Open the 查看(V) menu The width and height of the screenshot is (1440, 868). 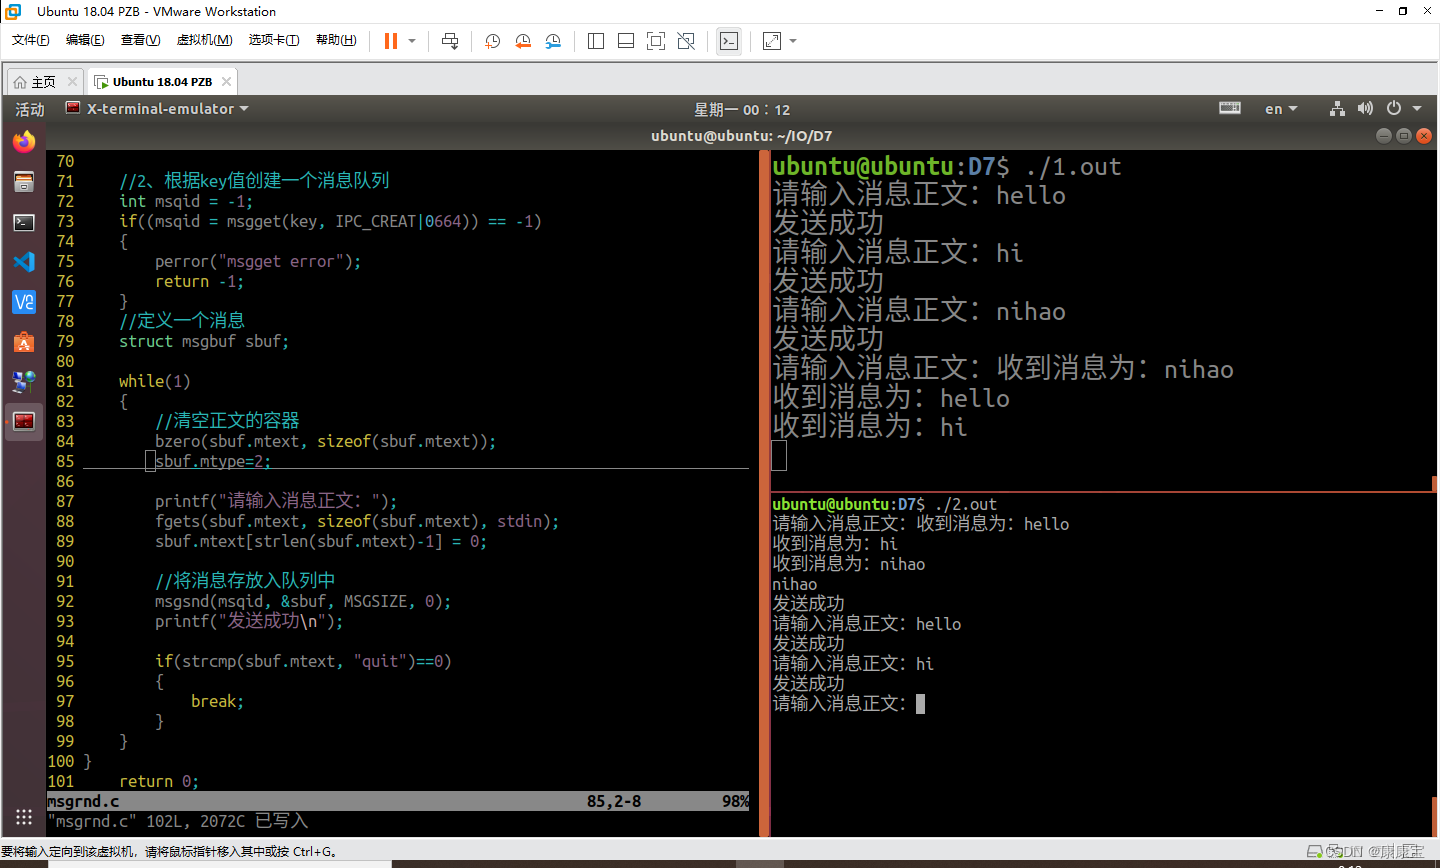(x=140, y=40)
